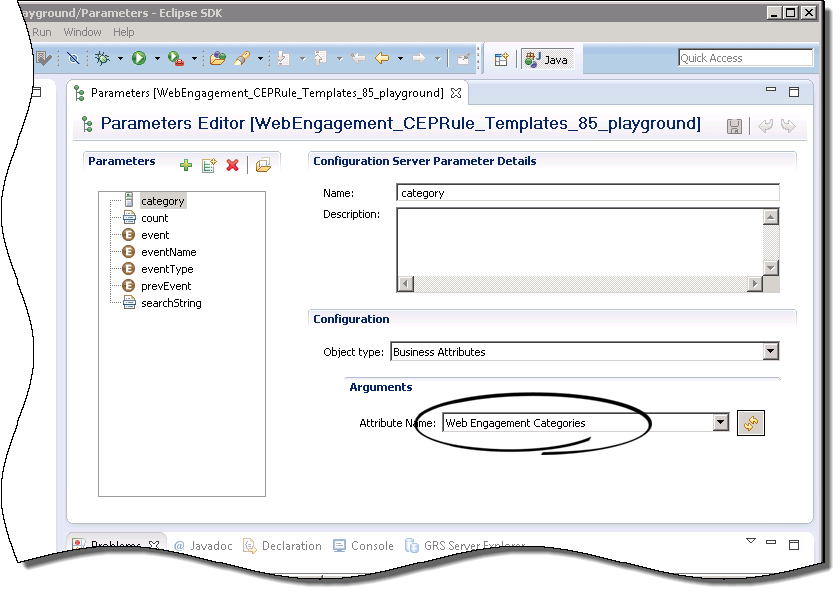
Task: Click the Open Perspective icon
Action: tap(502, 59)
